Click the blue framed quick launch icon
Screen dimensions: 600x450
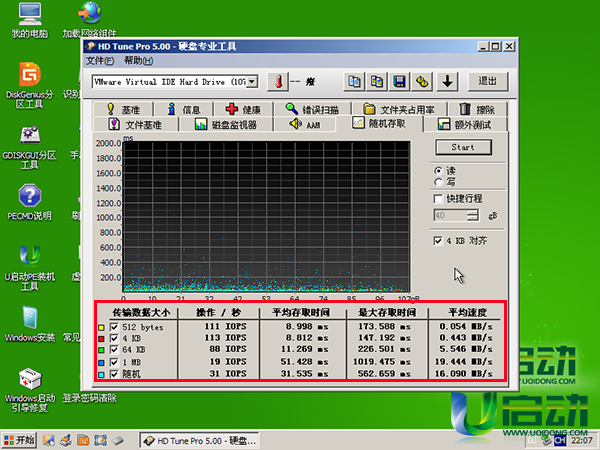pyautogui.click(x=100, y=440)
